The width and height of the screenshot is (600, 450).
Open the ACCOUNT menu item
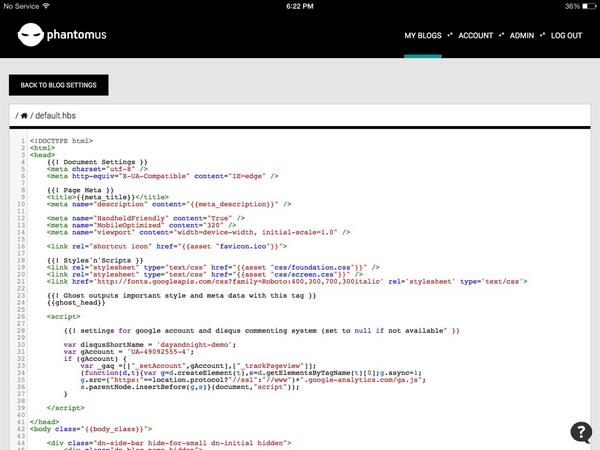pos(476,36)
